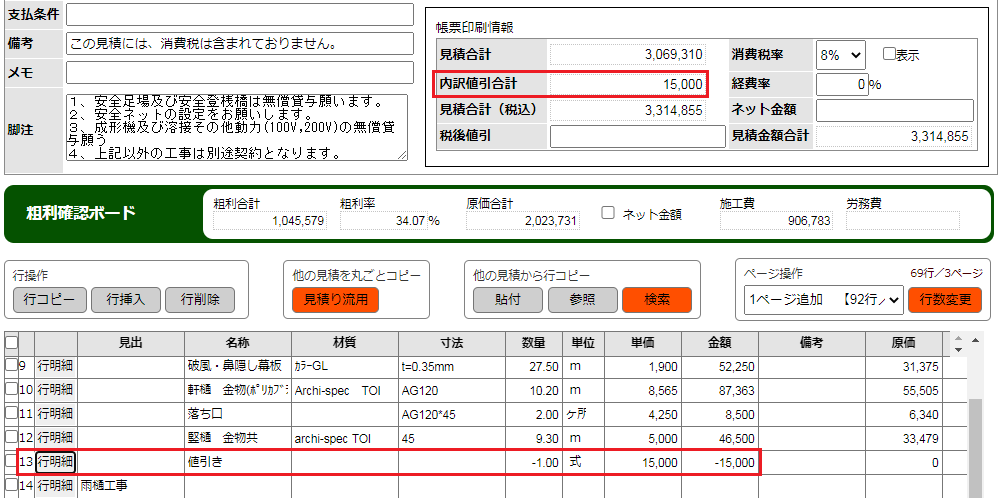Viewport: 1008px width, 498px height.
Task: Focus the 支払条件 input field
Action: [240, 15]
